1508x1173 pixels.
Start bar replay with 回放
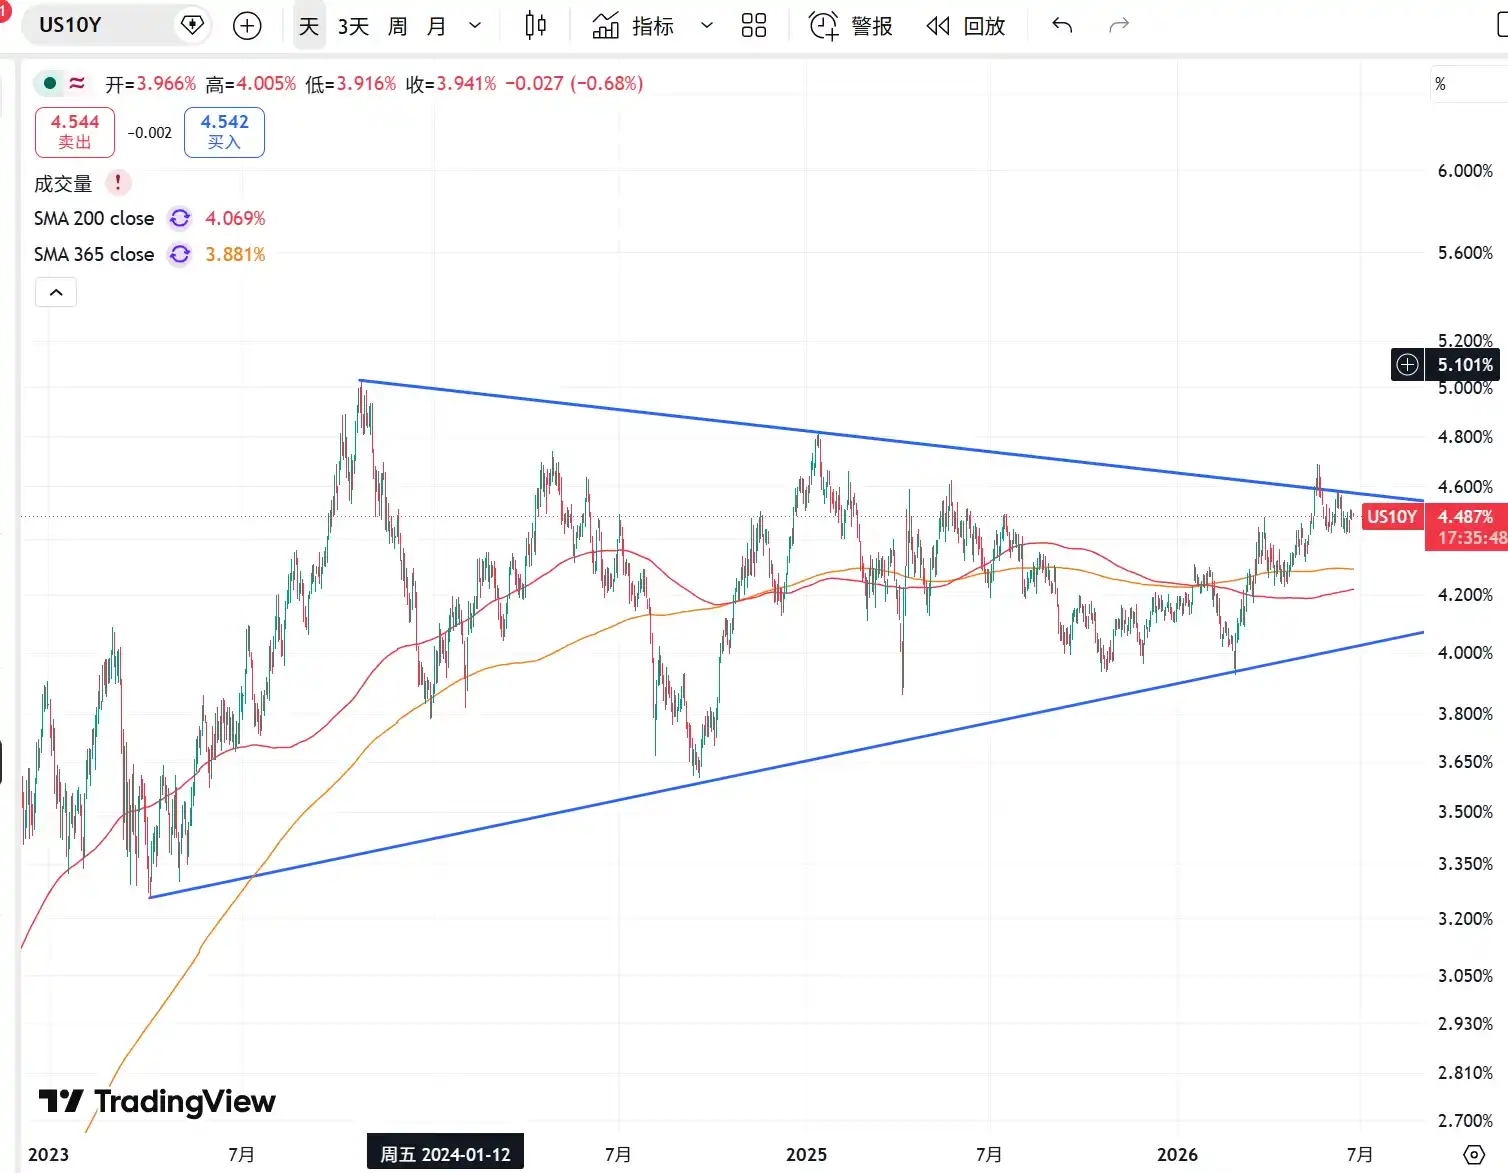(966, 26)
